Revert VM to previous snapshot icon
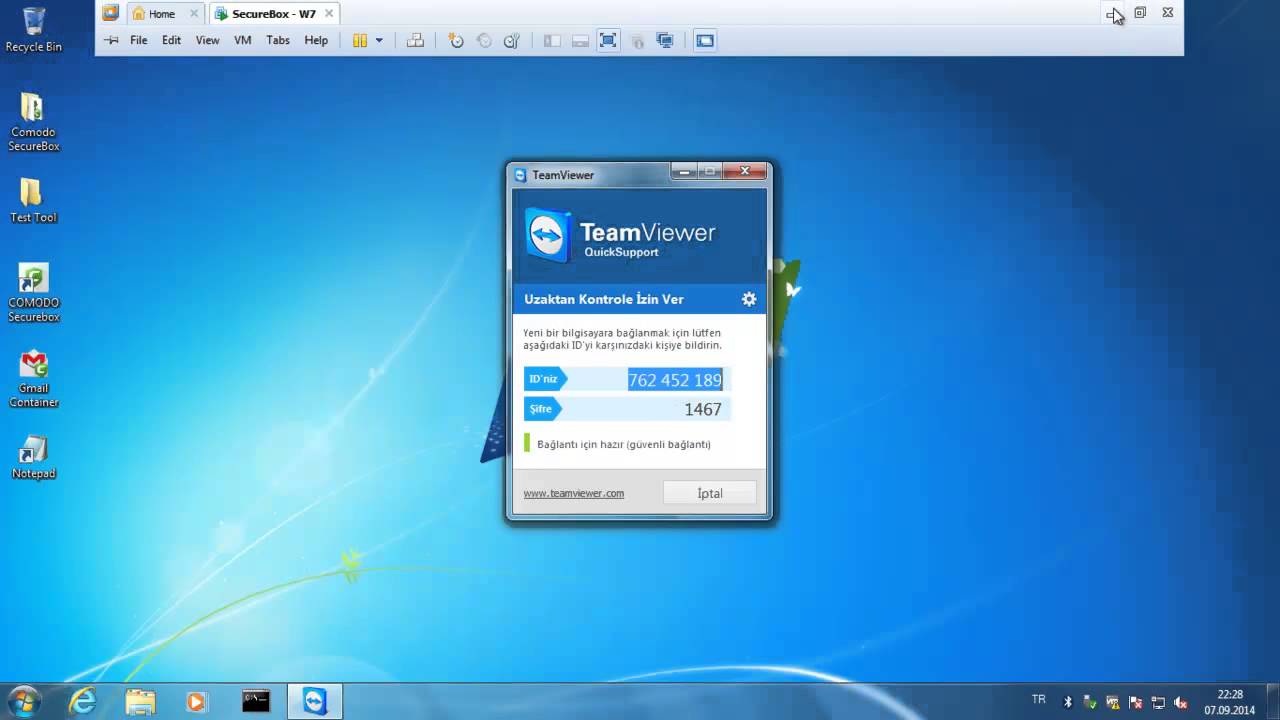Image resolution: width=1280 pixels, height=720 pixels. coord(484,40)
